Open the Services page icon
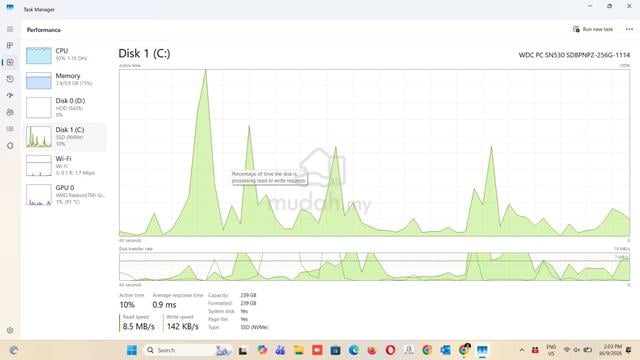The height and width of the screenshot is (360, 640). point(10,146)
